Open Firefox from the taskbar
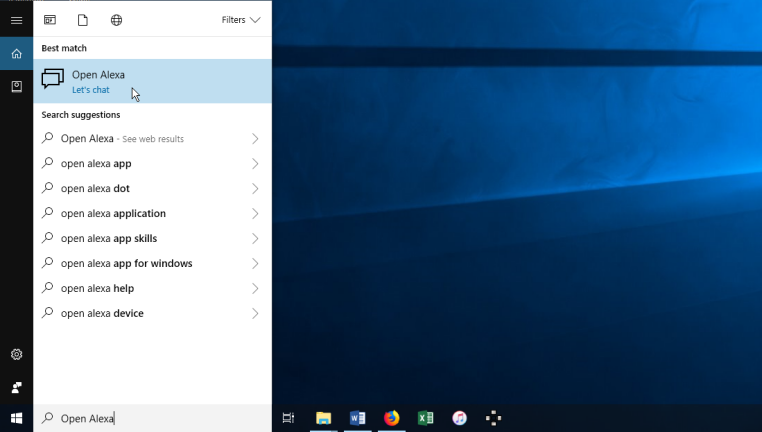The width and height of the screenshot is (762, 432). [x=391, y=418]
